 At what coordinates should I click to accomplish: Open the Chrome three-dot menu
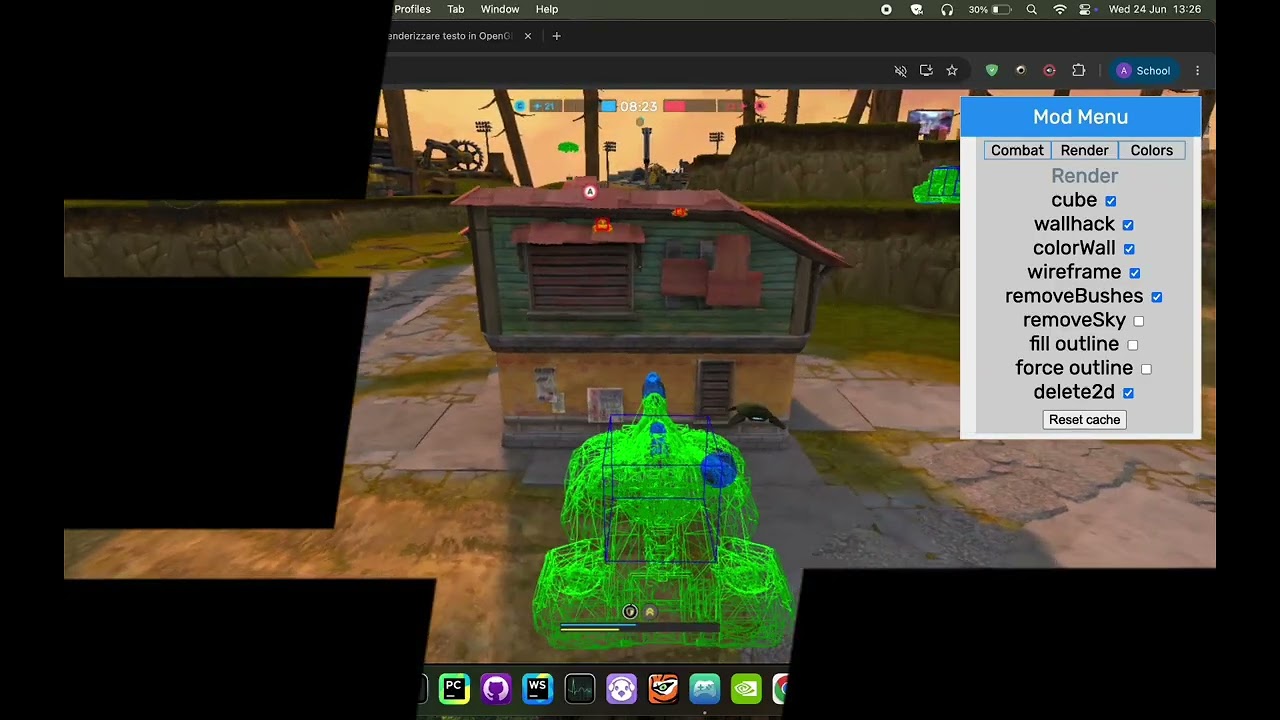1197,71
